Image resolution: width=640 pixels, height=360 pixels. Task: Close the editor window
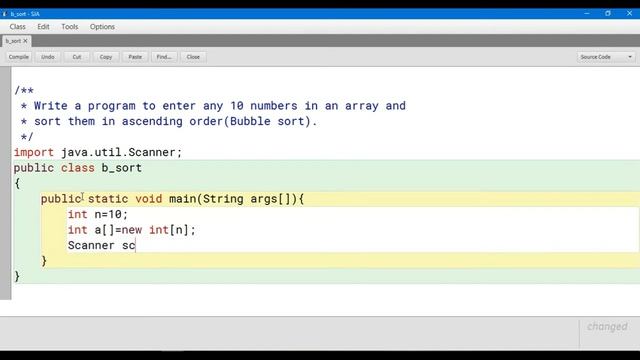coord(629,13)
